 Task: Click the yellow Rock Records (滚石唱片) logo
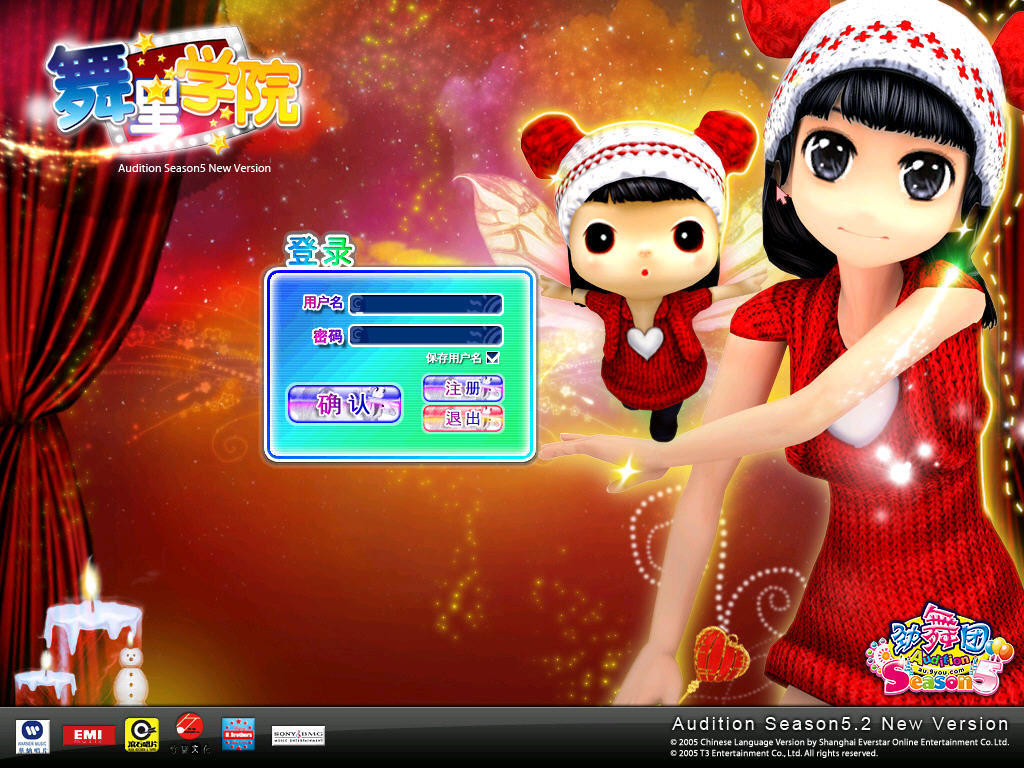point(142,735)
